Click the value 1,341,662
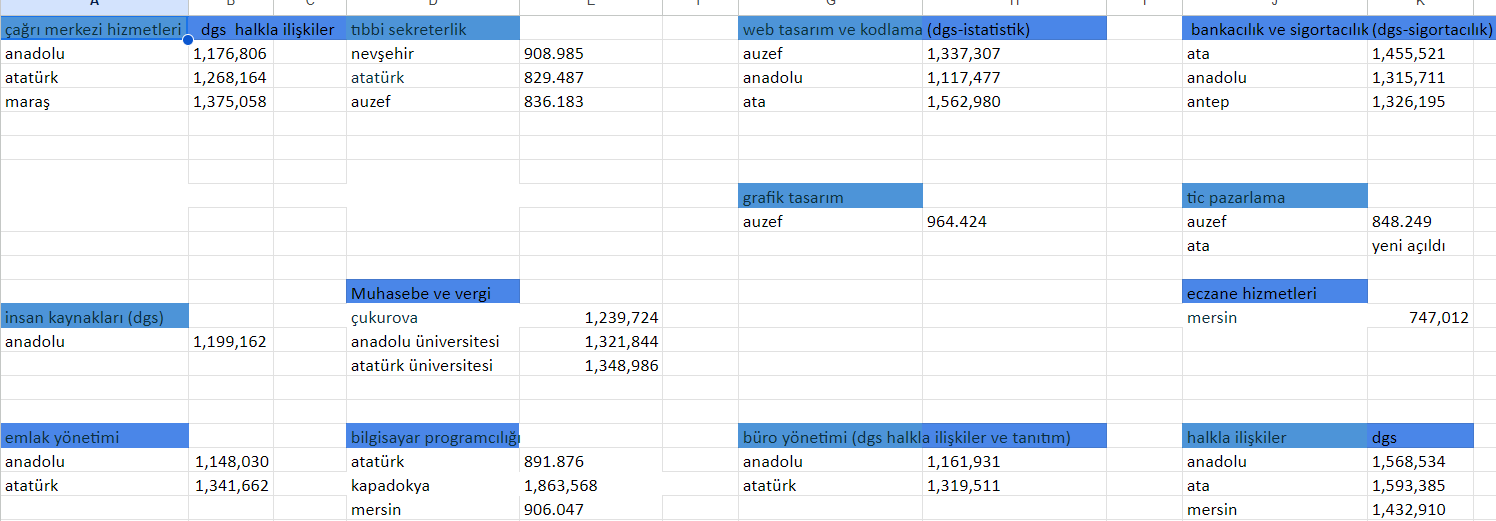Viewport: 1496px width, 521px height. tap(230, 485)
